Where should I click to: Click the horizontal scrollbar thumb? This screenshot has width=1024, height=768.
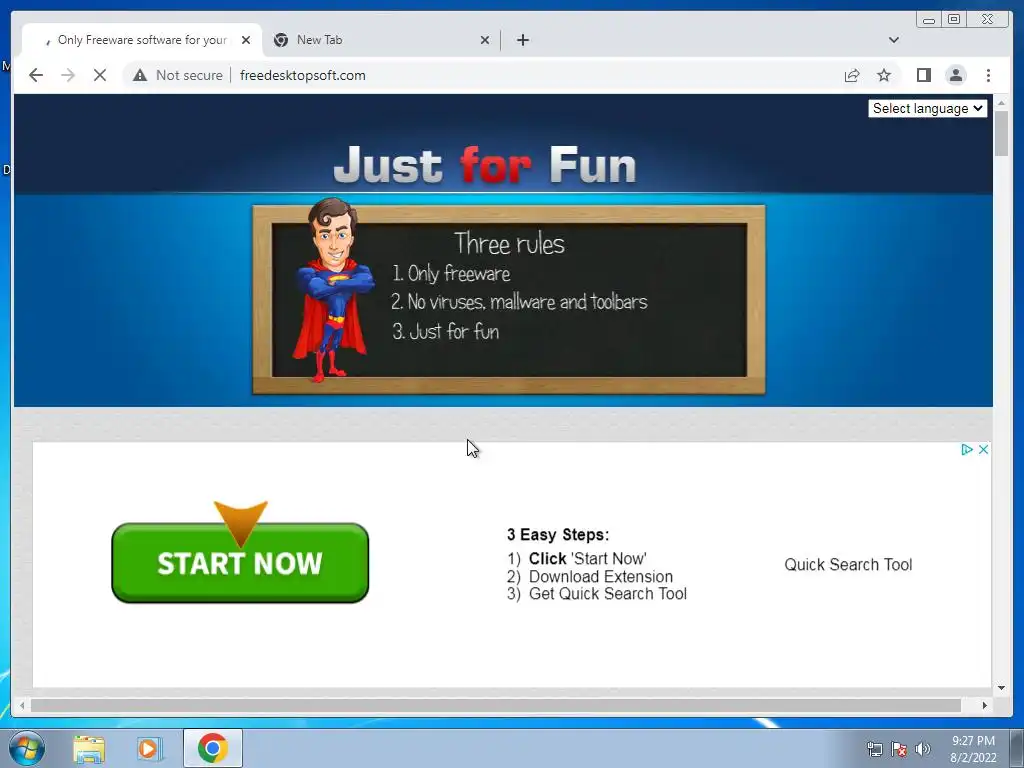tap(496, 705)
